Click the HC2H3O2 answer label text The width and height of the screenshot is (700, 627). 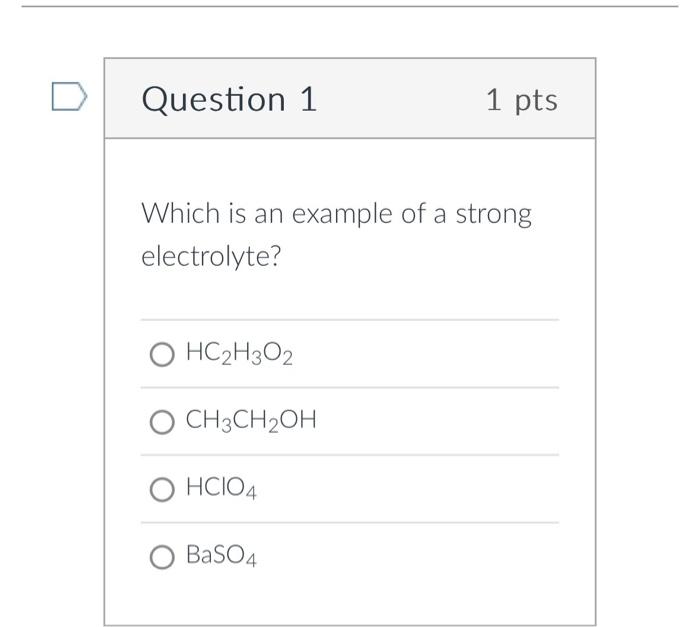point(239,355)
